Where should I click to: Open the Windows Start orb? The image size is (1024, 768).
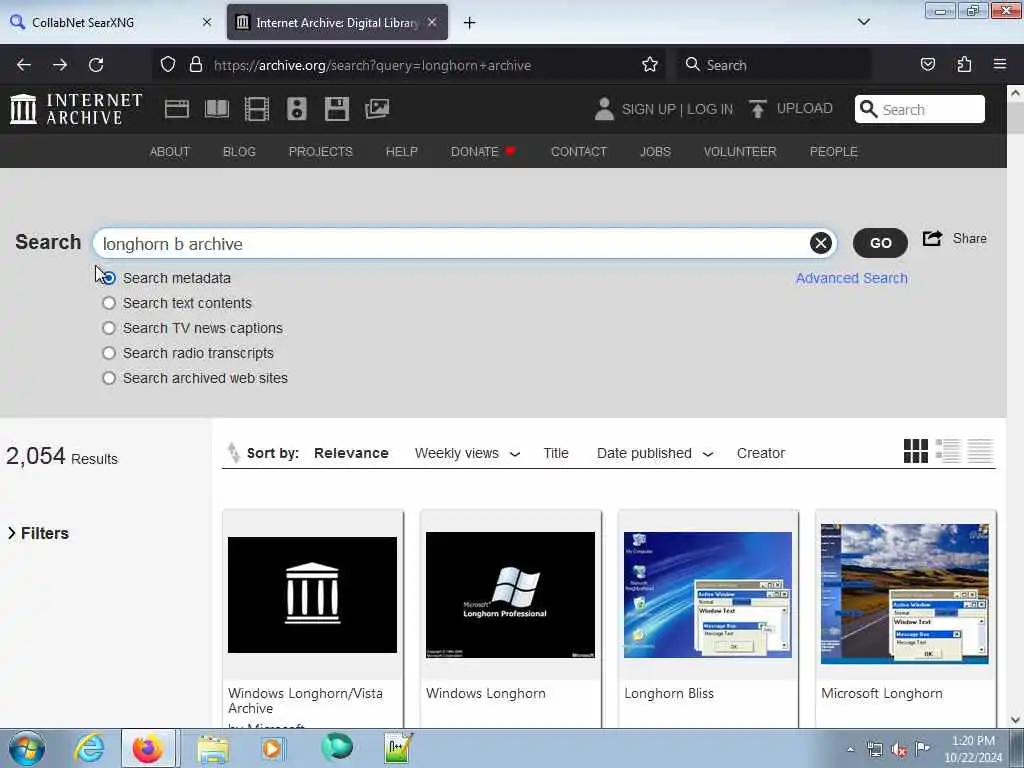click(27, 748)
